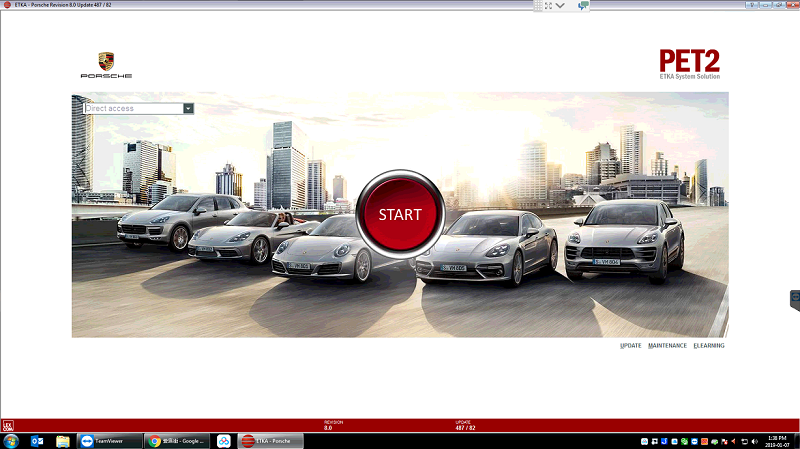Click the system clock 1:38 PM
800x449 pixels.
pyautogui.click(x=777, y=438)
